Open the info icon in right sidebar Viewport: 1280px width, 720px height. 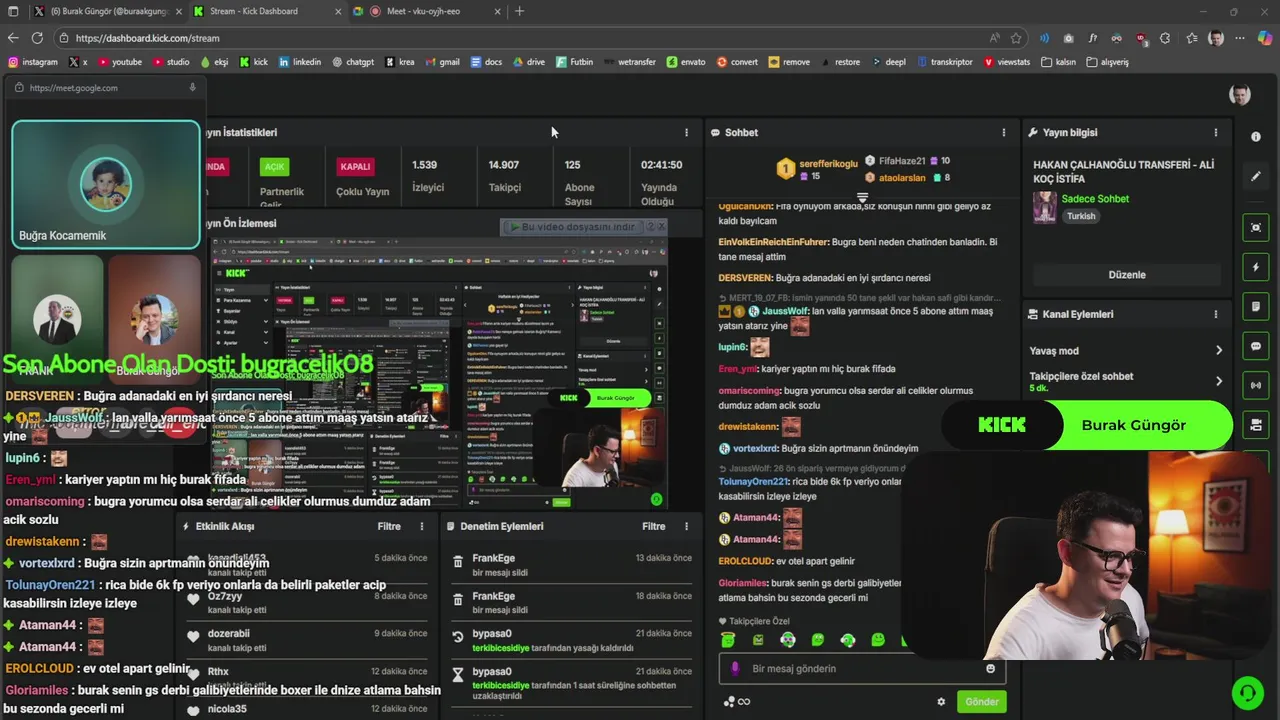point(1256,136)
